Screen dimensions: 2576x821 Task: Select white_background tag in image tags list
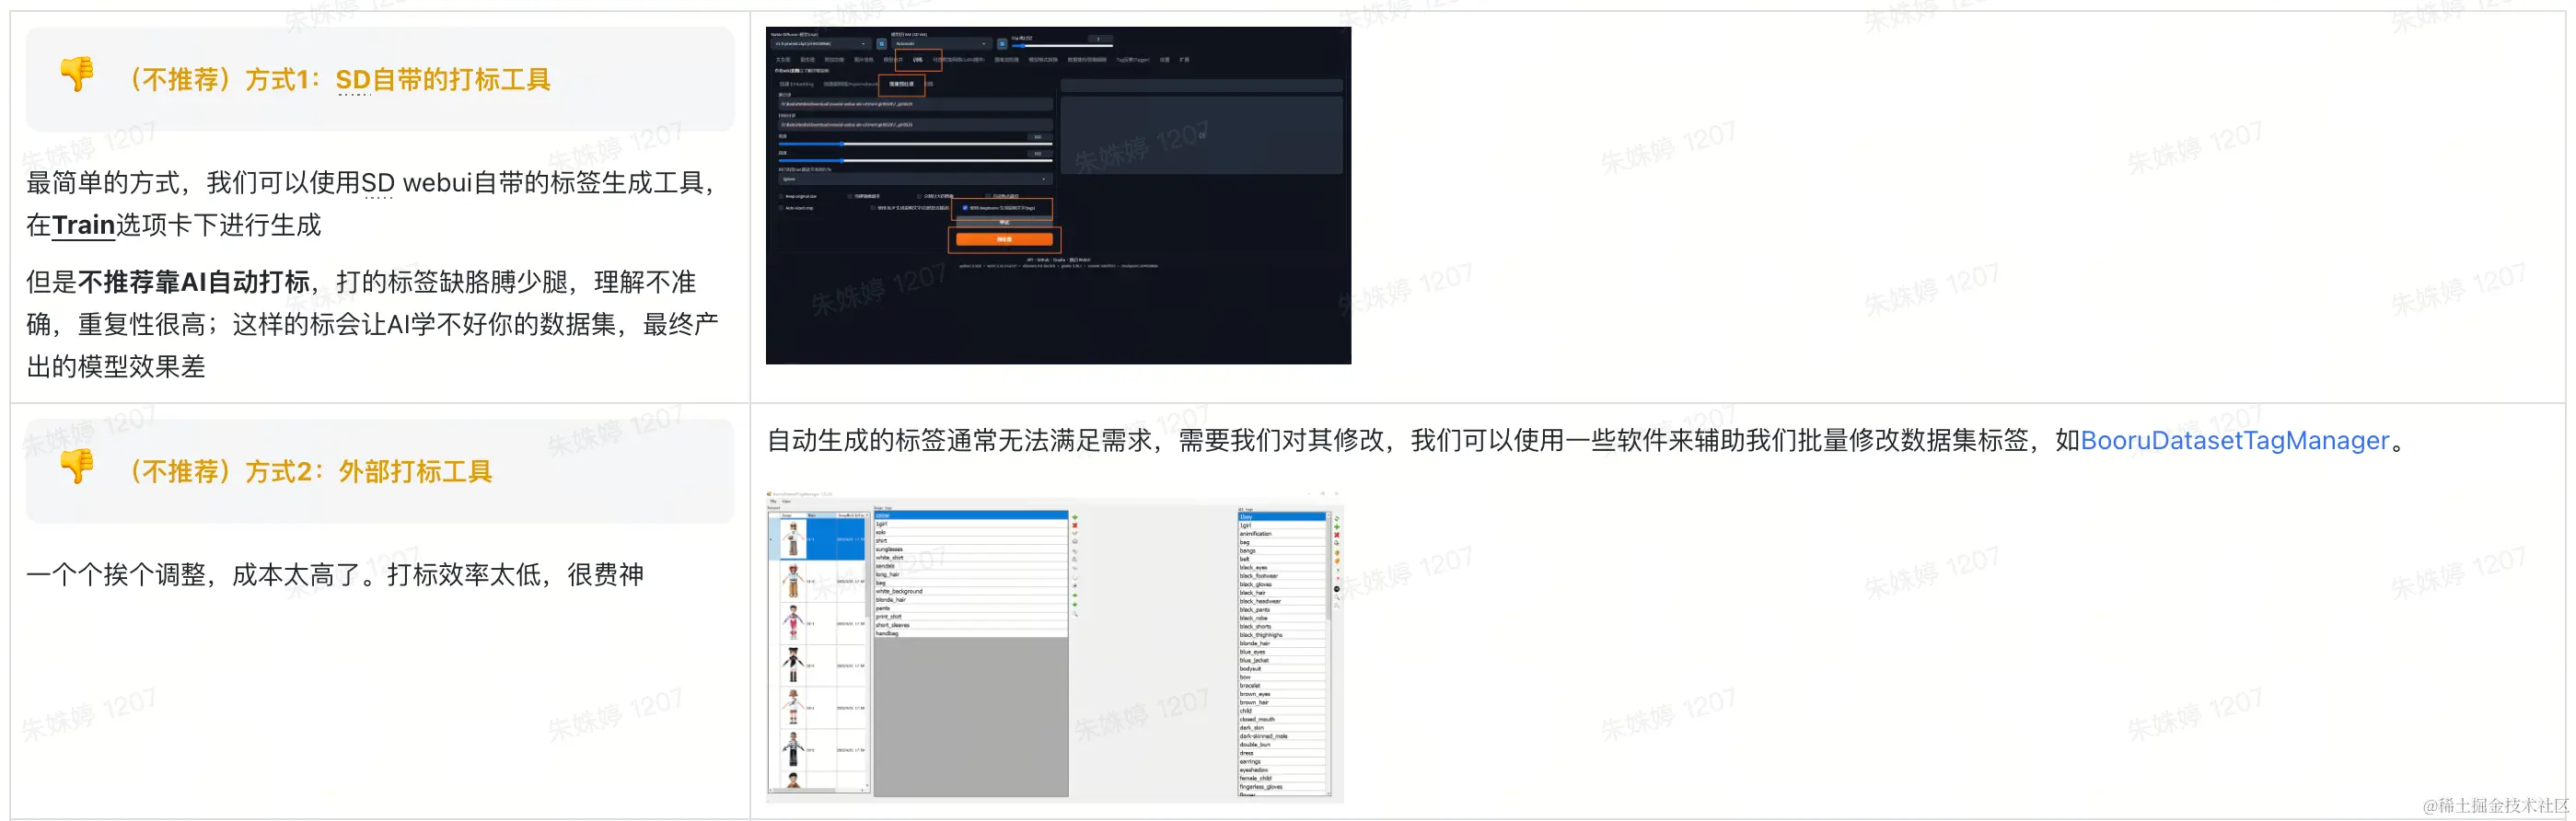(971, 591)
